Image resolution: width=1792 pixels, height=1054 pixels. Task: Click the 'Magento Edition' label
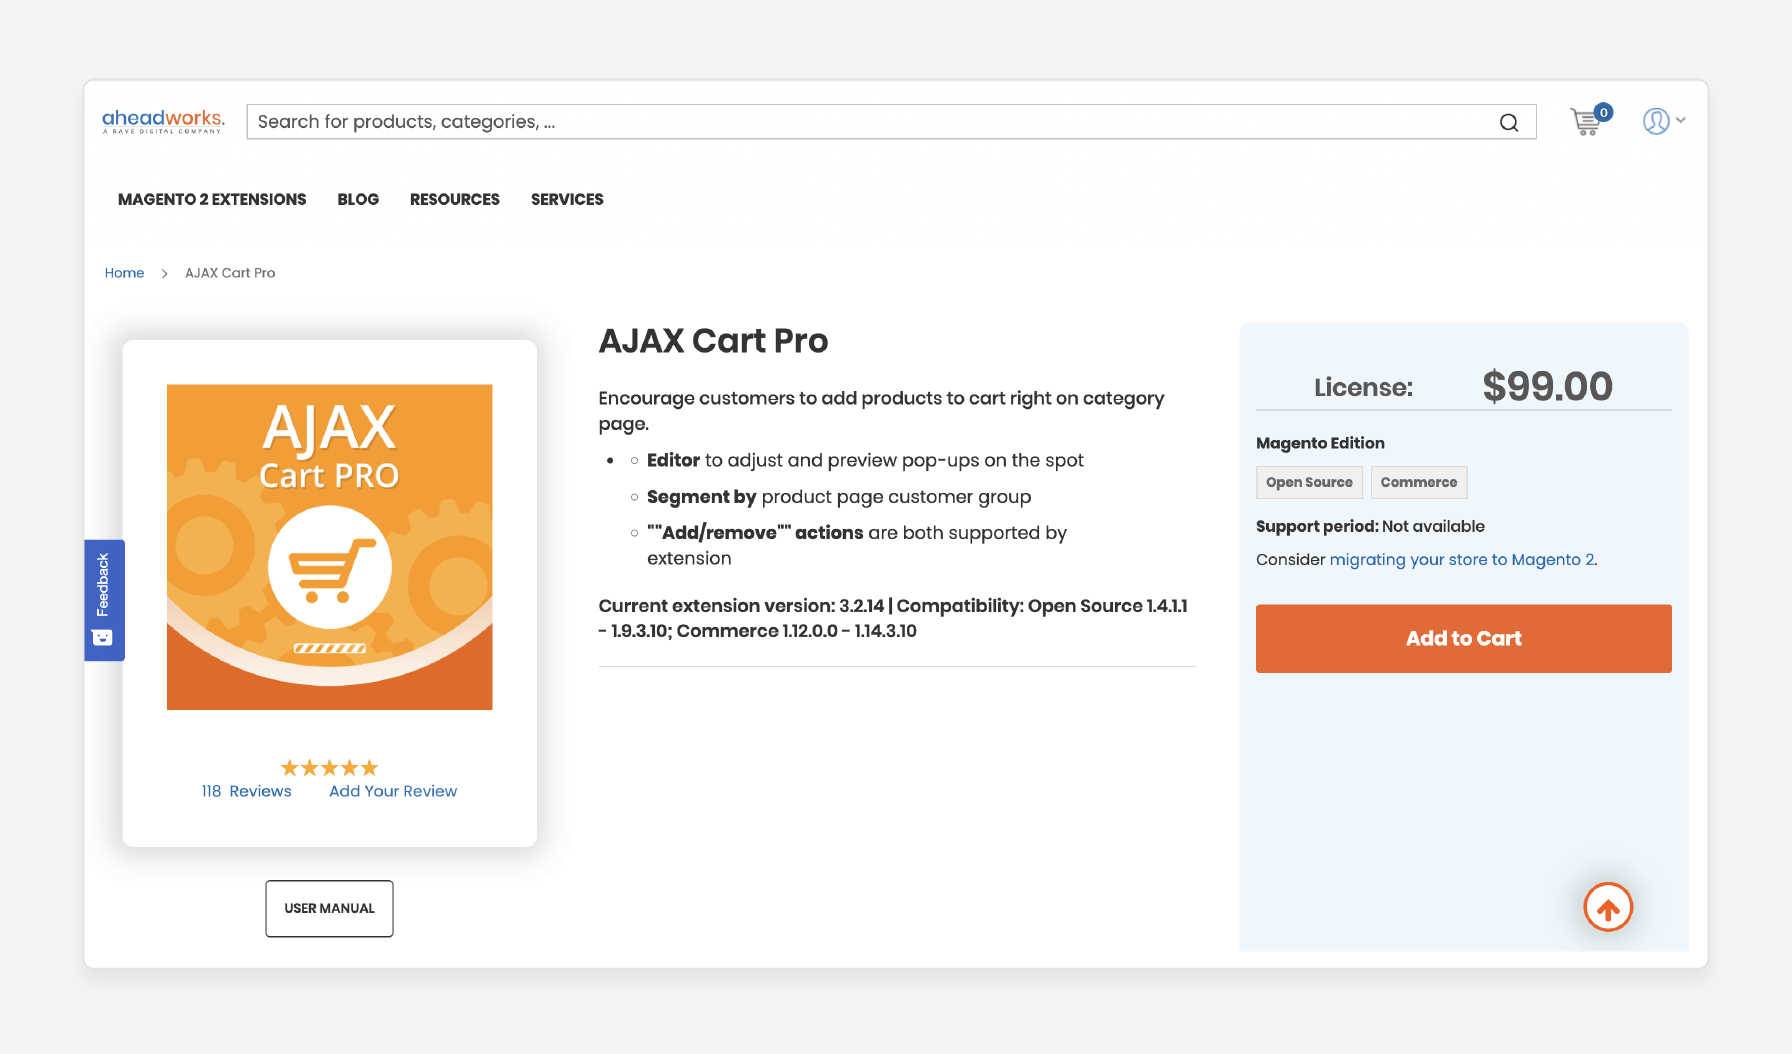[x=1320, y=443]
